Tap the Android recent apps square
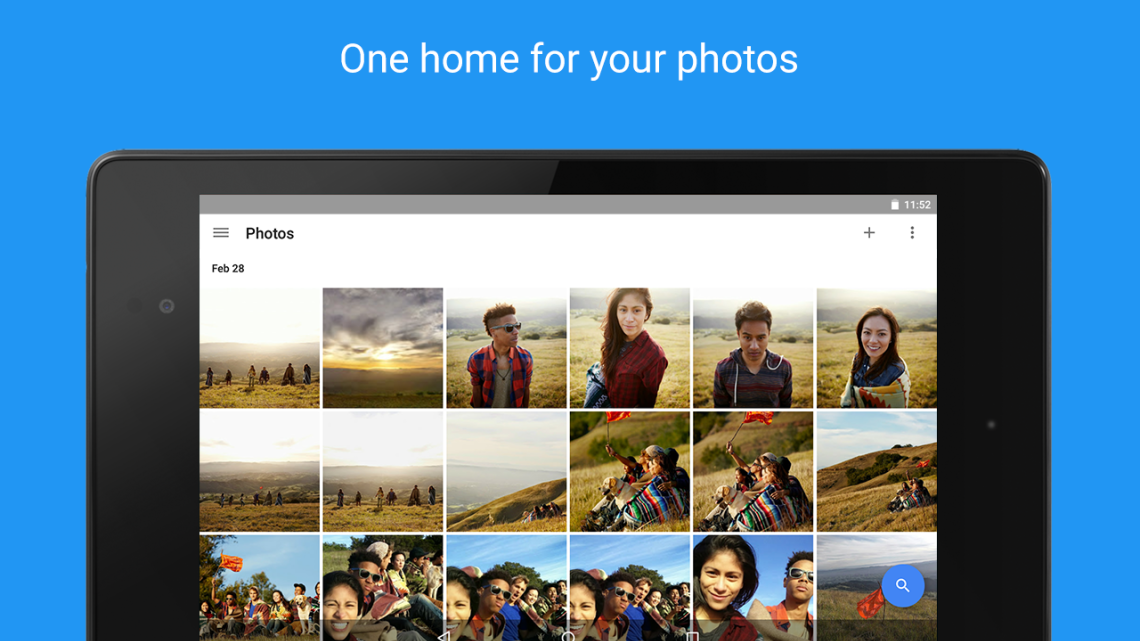The image size is (1140, 641). [692, 635]
